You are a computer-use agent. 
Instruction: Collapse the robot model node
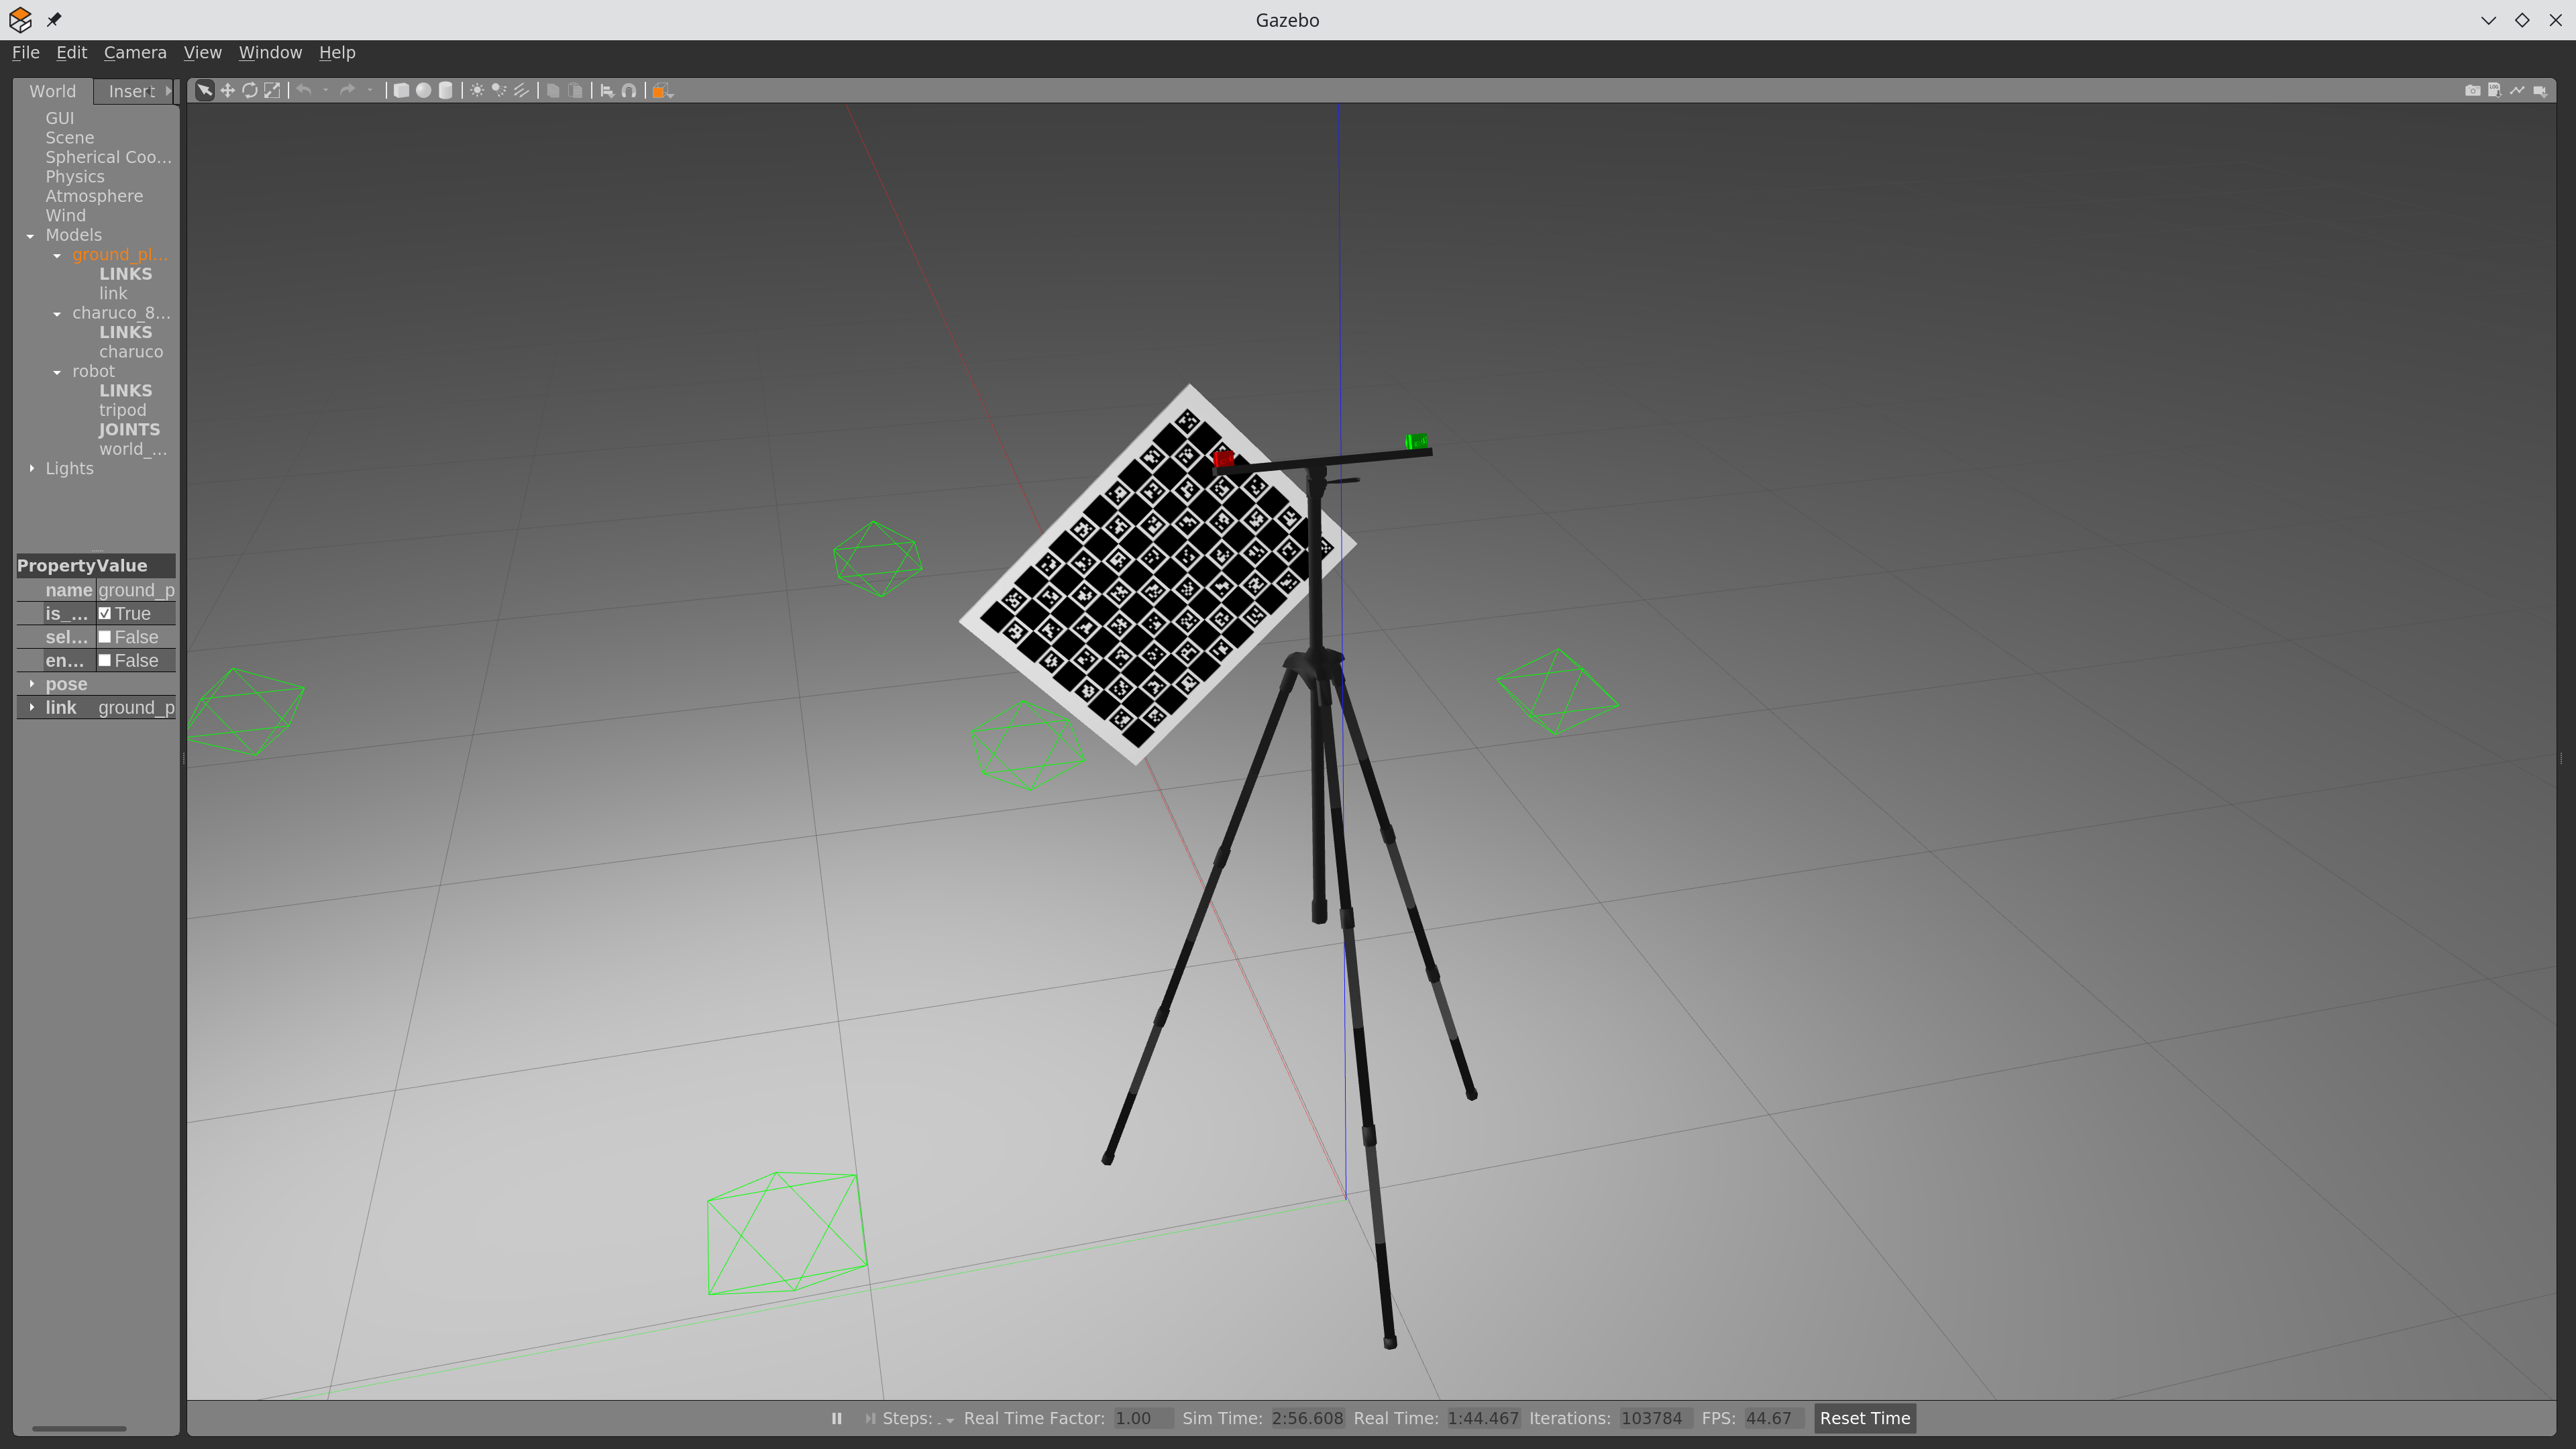click(57, 372)
